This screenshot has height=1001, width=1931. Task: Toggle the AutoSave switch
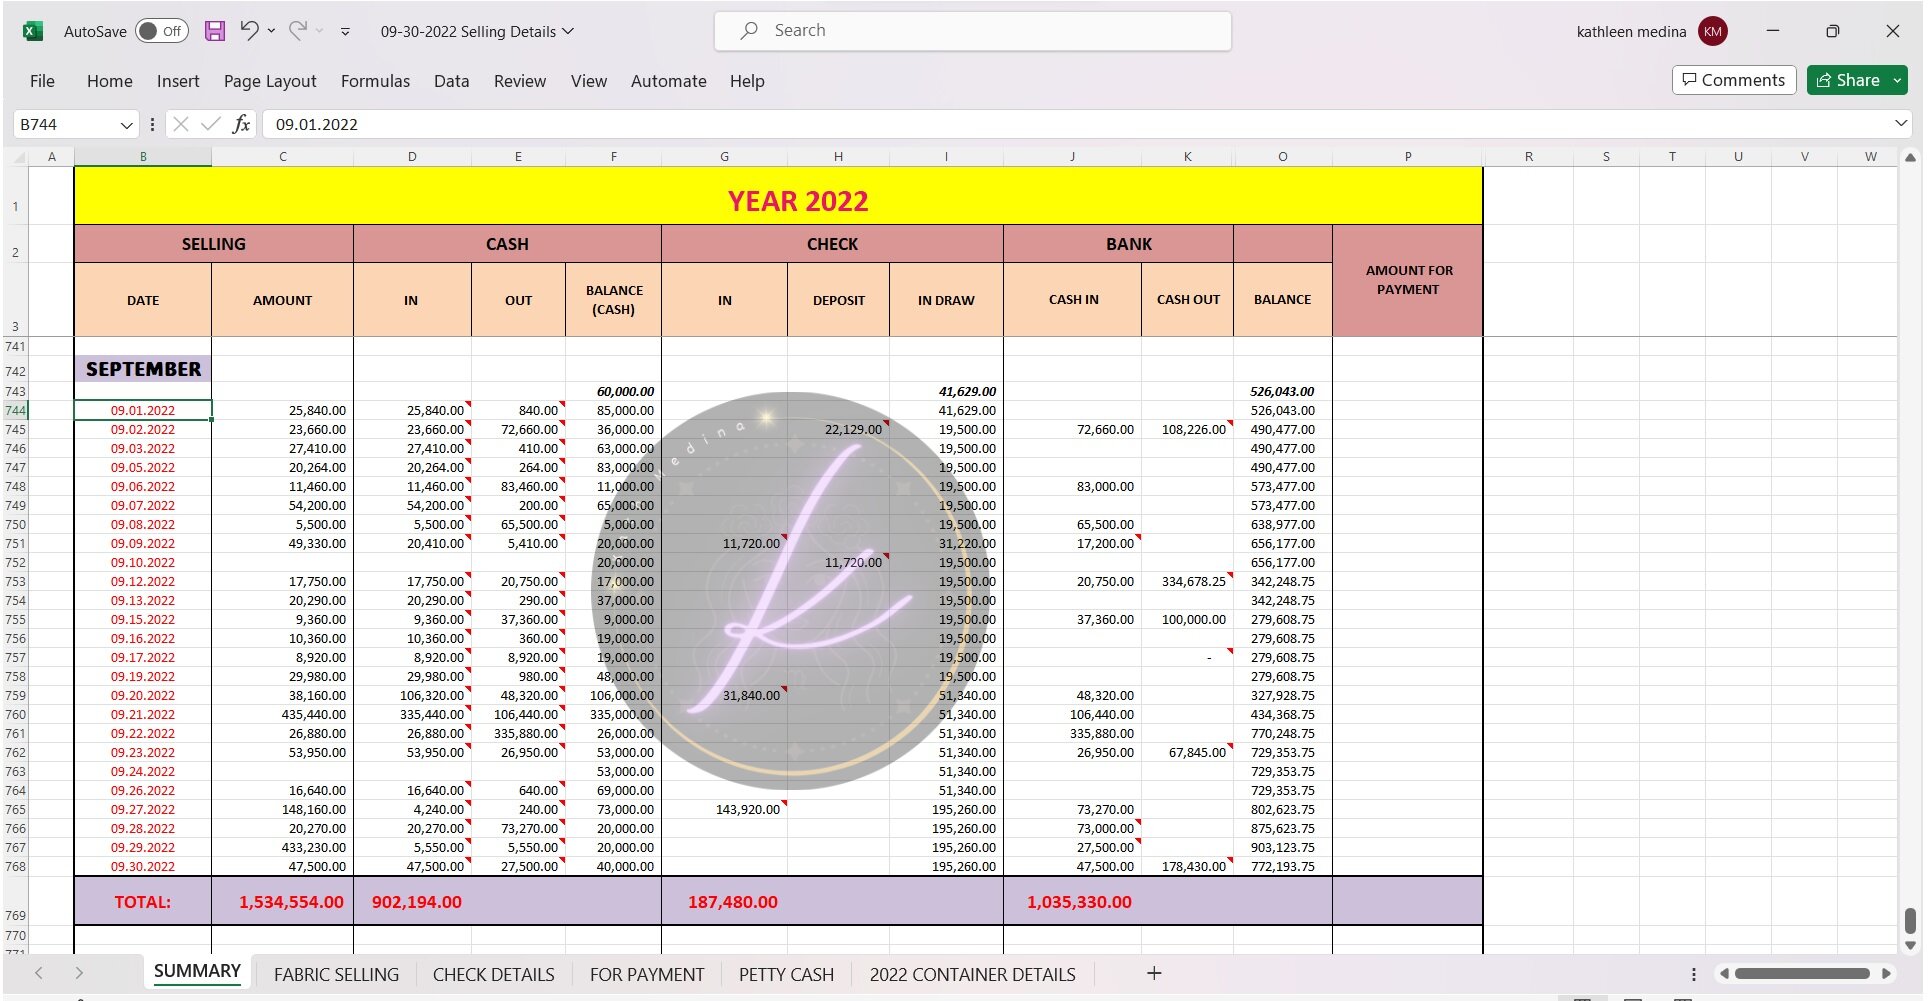point(161,31)
